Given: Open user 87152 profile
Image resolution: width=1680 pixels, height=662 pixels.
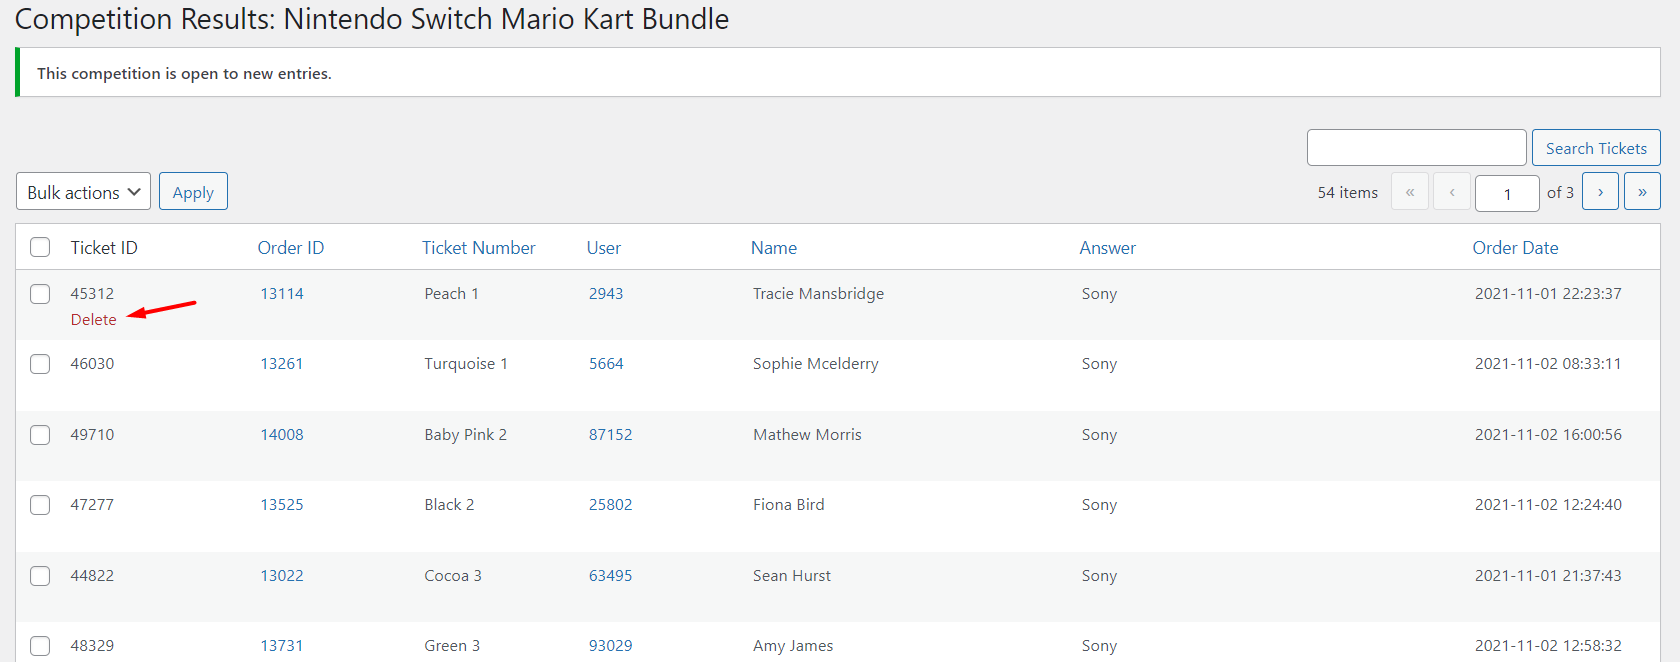Looking at the screenshot, I should [610, 435].
